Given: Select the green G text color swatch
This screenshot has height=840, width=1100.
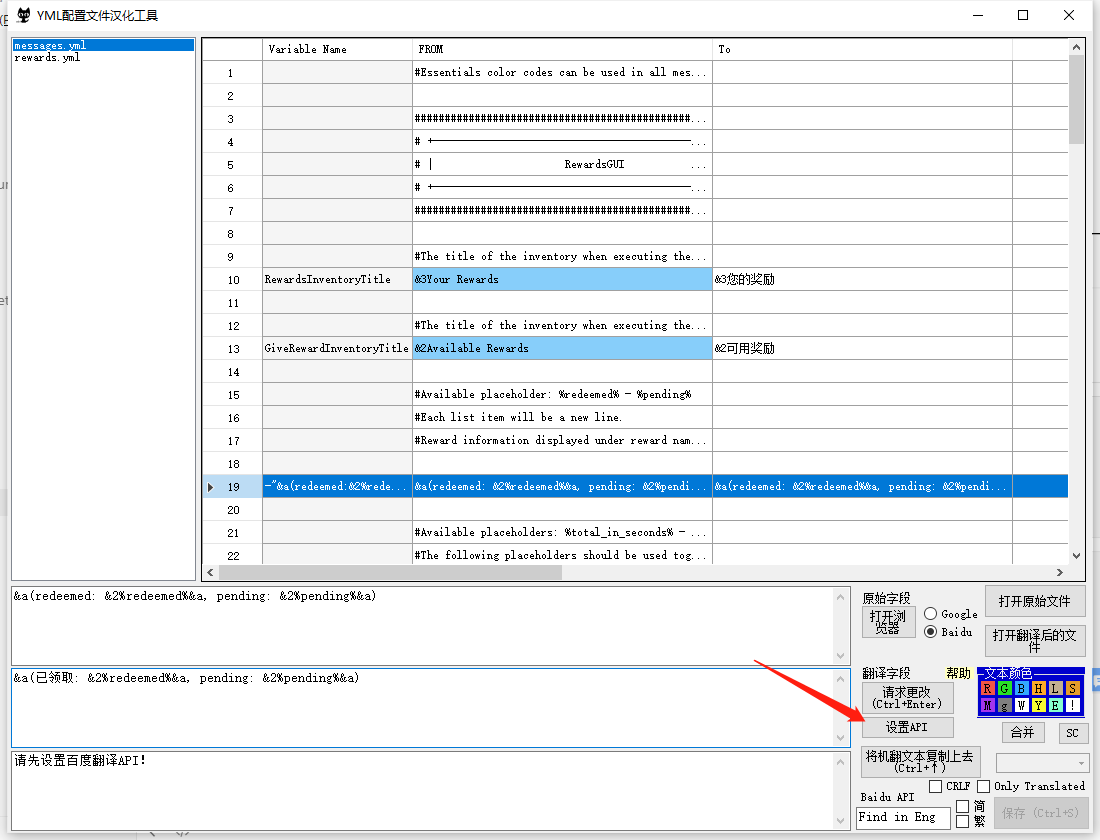Looking at the screenshot, I should pyautogui.click(x=1005, y=688).
